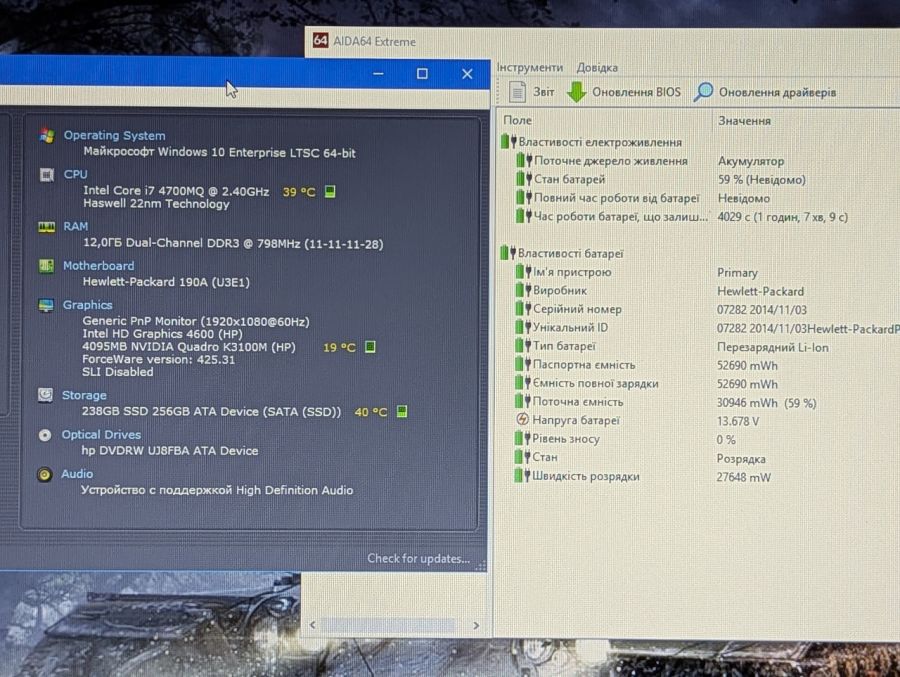Click Hewlett-Packard 190A (U3E1) text
This screenshot has height=677, width=900.
[x=166, y=282]
